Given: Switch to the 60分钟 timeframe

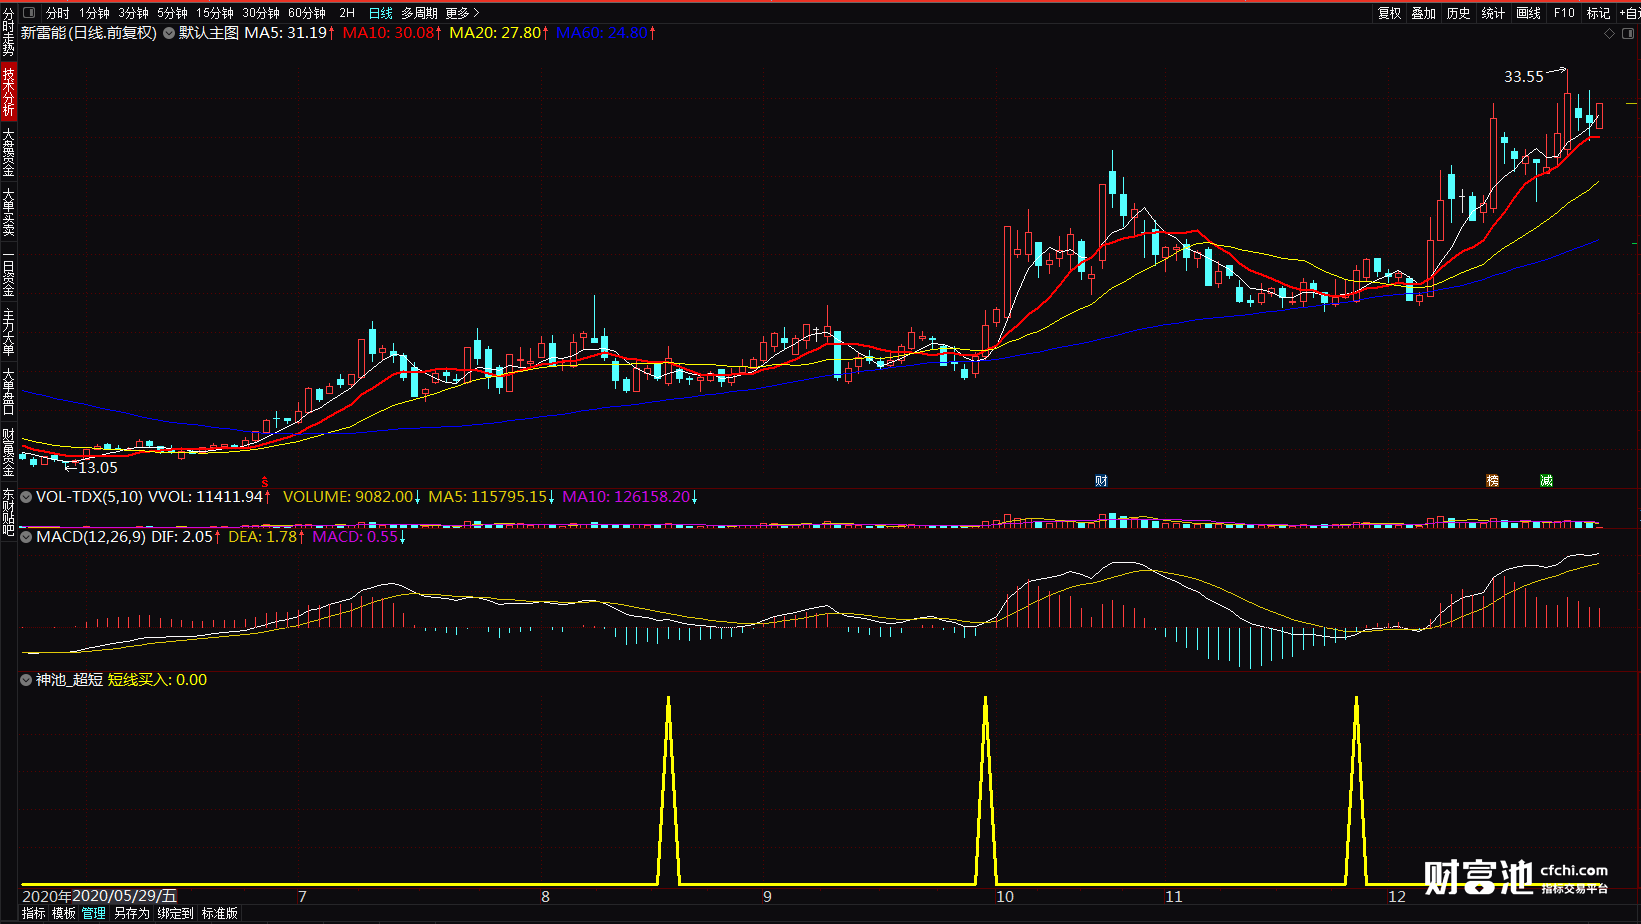Looking at the screenshot, I should coord(307,13).
